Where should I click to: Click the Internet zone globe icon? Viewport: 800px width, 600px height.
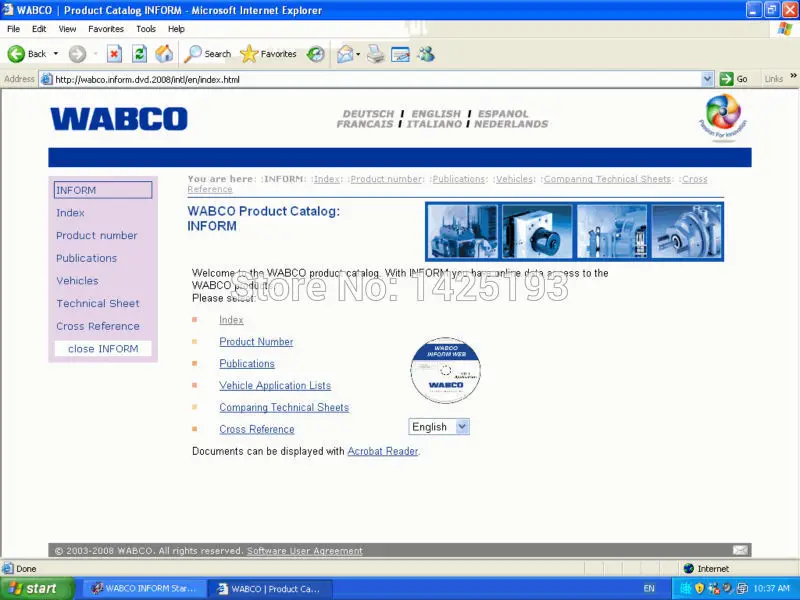click(689, 568)
